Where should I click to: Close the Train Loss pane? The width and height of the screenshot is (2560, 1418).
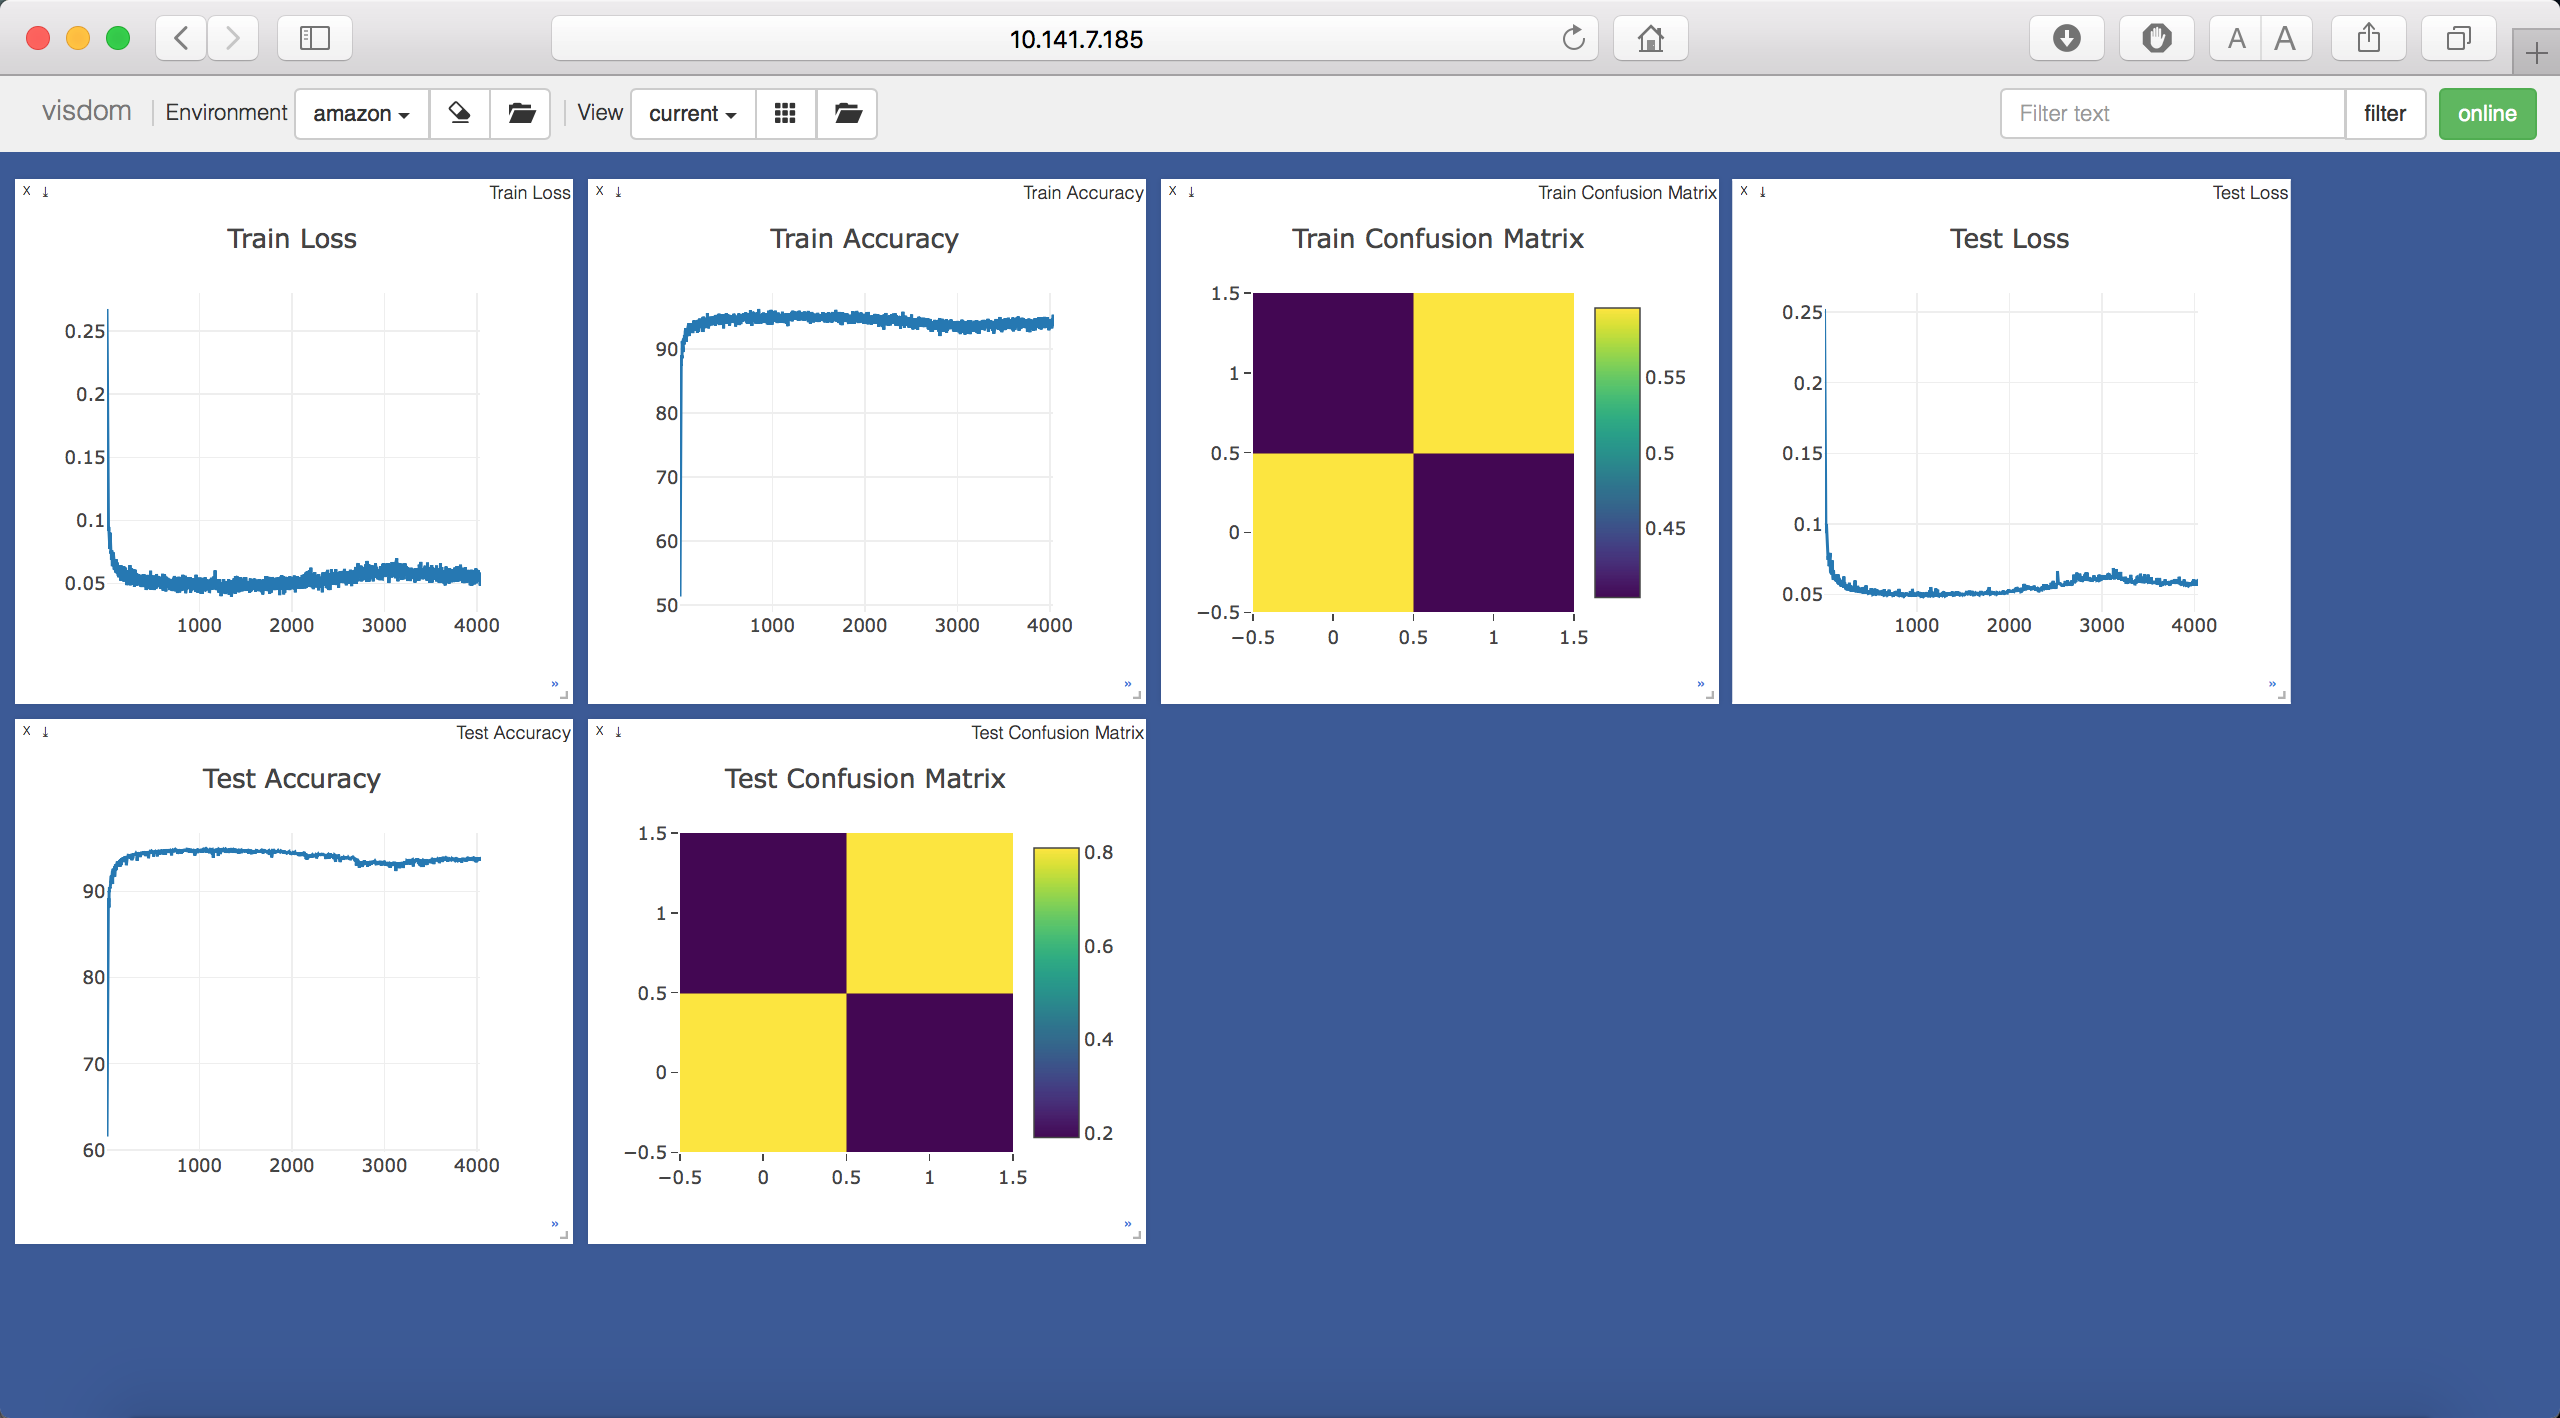tap(27, 191)
